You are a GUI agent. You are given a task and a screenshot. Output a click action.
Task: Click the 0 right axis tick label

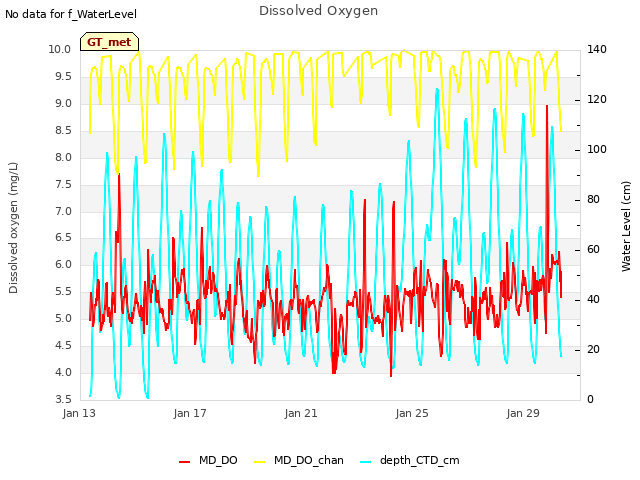pos(590,399)
